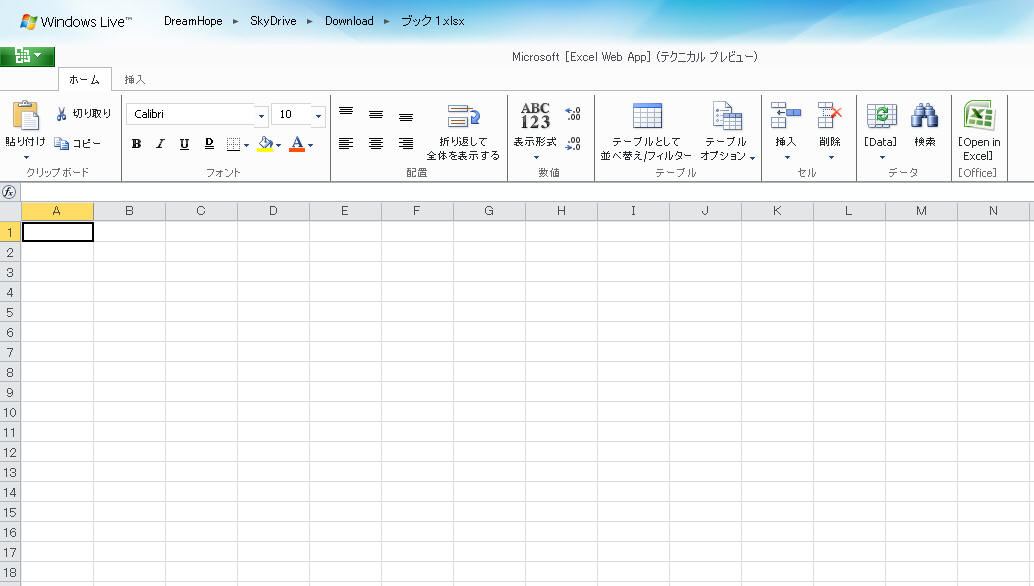Image resolution: width=1034 pixels, height=586 pixels.
Task: Select column D header
Action: pos(273,211)
